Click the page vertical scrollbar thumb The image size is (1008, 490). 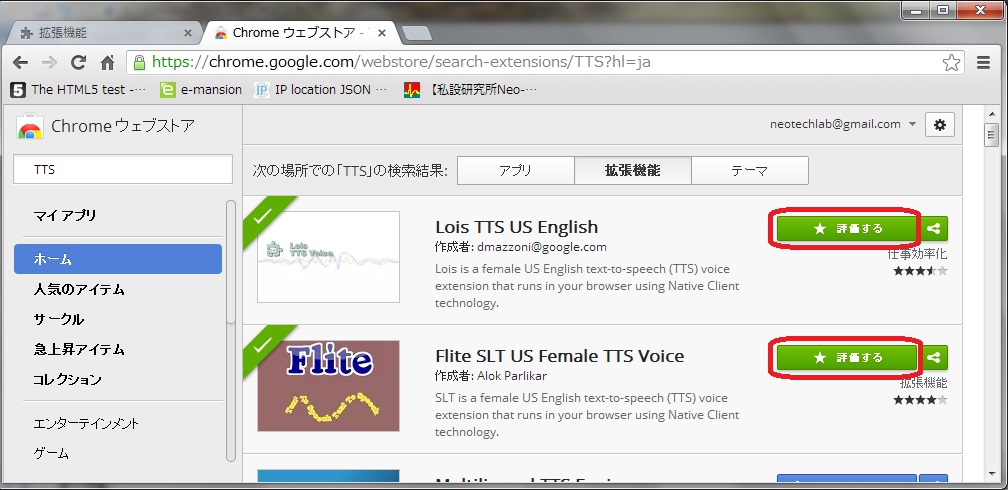coord(992,136)
